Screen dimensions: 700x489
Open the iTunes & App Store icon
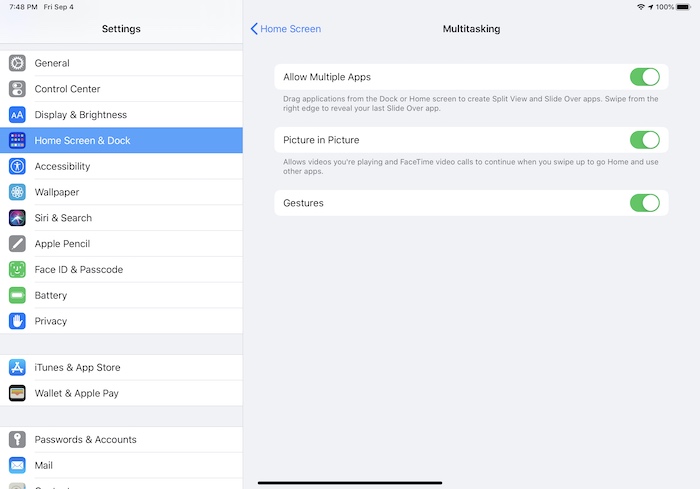(17, 368)
